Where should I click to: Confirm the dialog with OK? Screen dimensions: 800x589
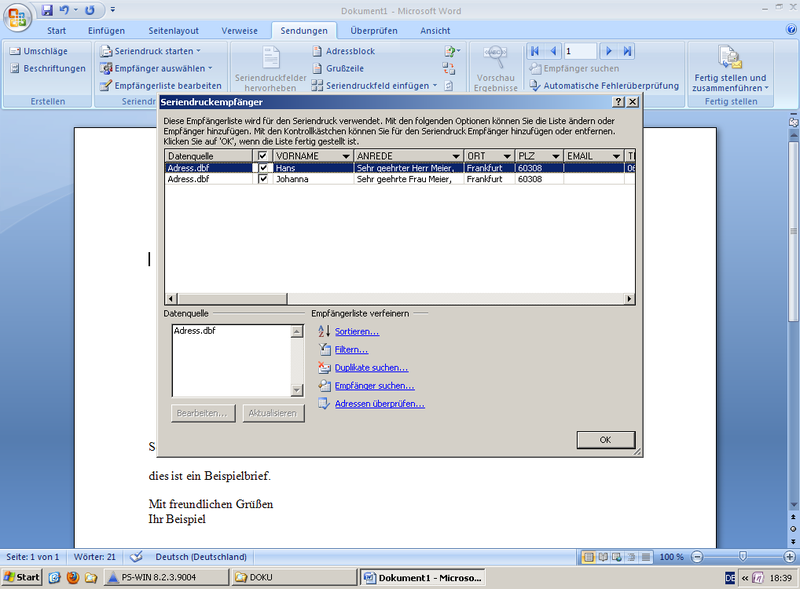[606, 439]
